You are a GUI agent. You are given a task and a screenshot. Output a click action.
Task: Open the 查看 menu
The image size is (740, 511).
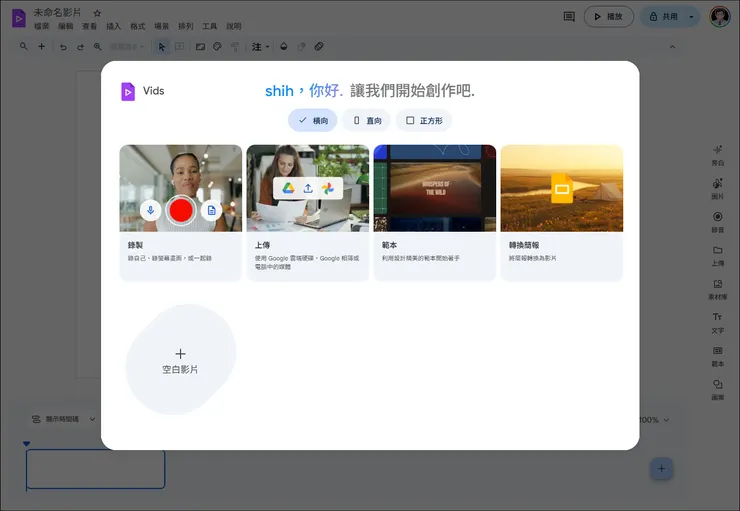coord(90,26)
